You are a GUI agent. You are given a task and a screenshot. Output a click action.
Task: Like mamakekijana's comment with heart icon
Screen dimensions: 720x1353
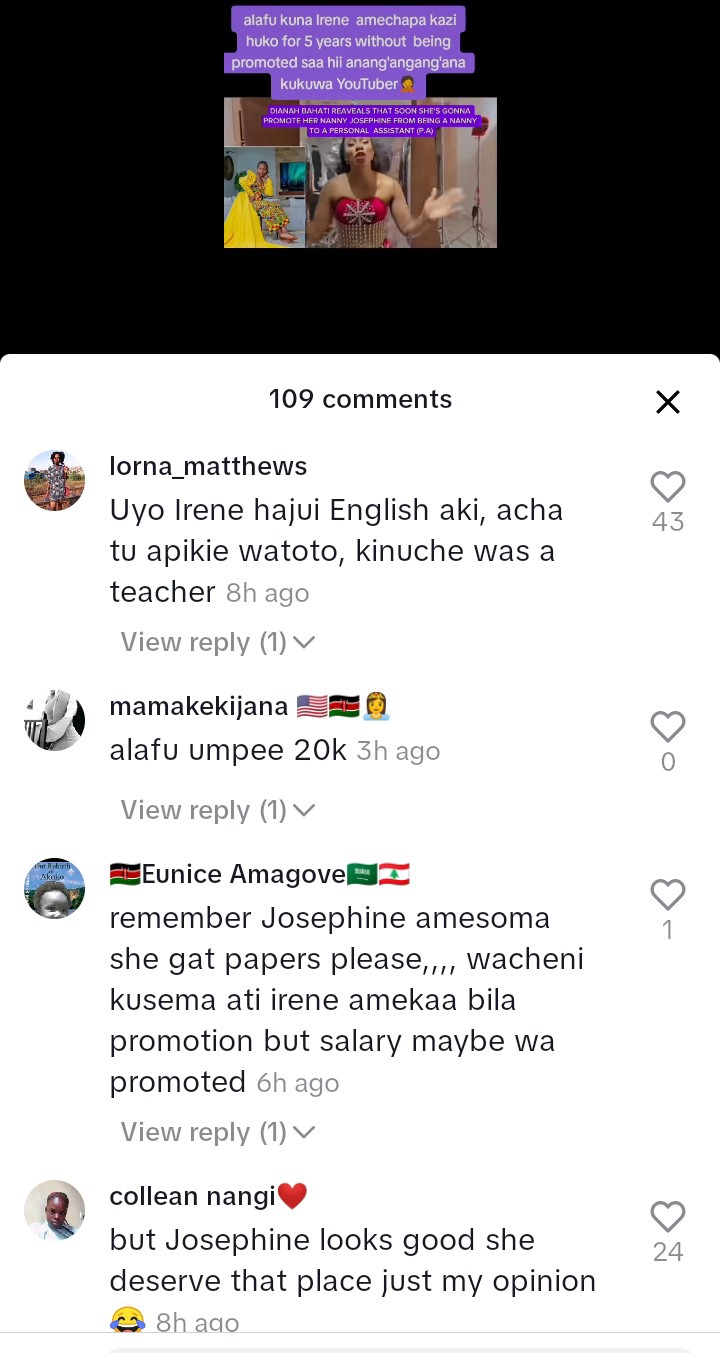667,727
